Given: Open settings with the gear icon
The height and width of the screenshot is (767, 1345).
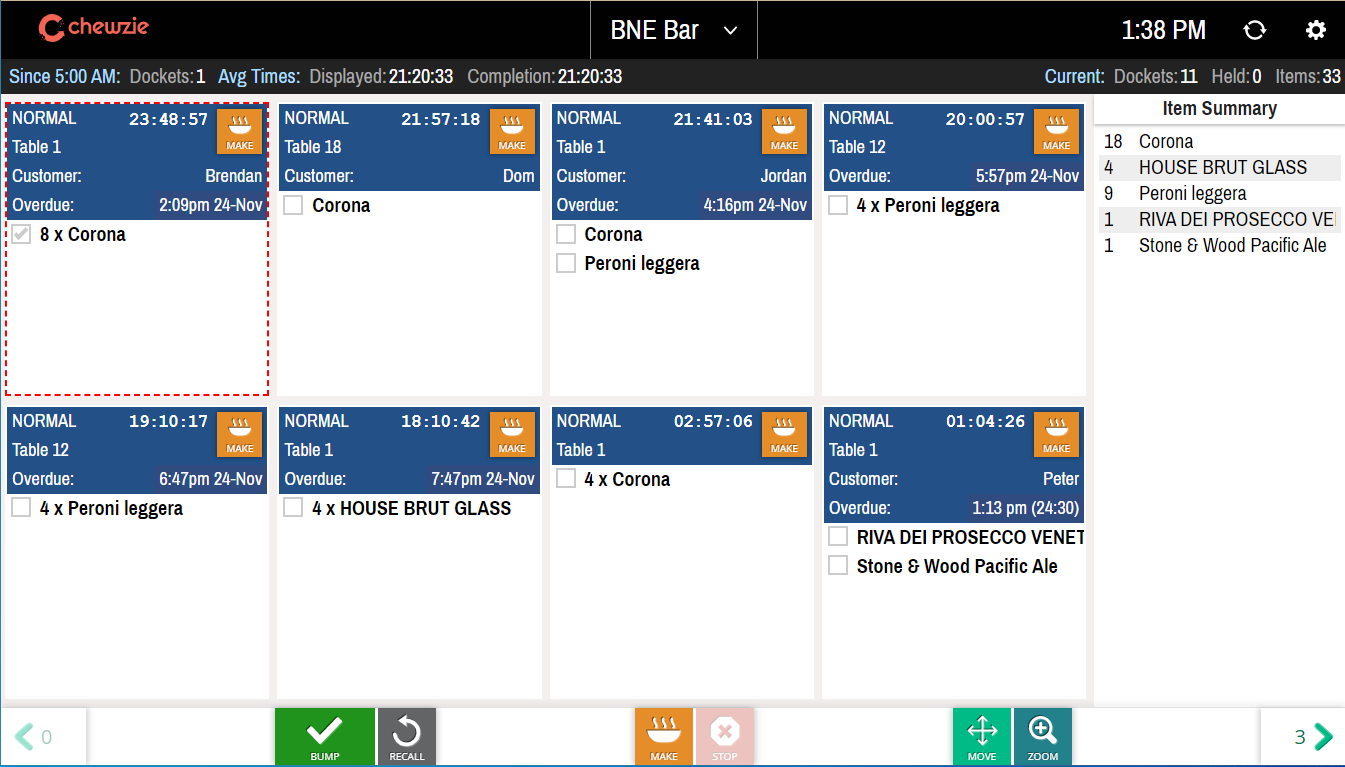Looking at the screenshot, I should 1316,30.
